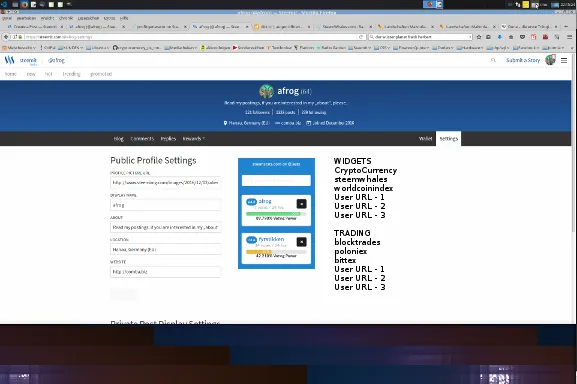Focus the Website field
The width and height of the screenshot is (577, 384).
166,271
